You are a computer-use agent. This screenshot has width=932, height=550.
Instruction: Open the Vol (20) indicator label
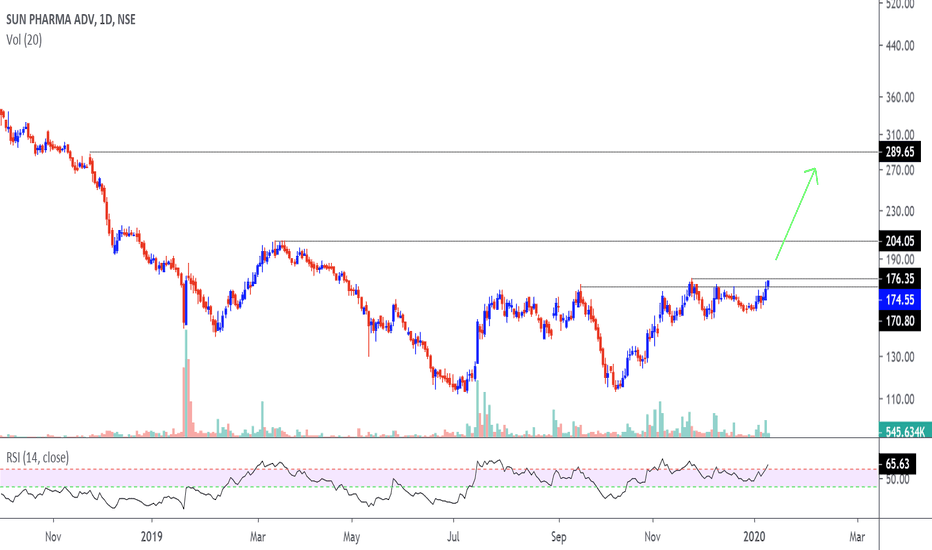24,40
